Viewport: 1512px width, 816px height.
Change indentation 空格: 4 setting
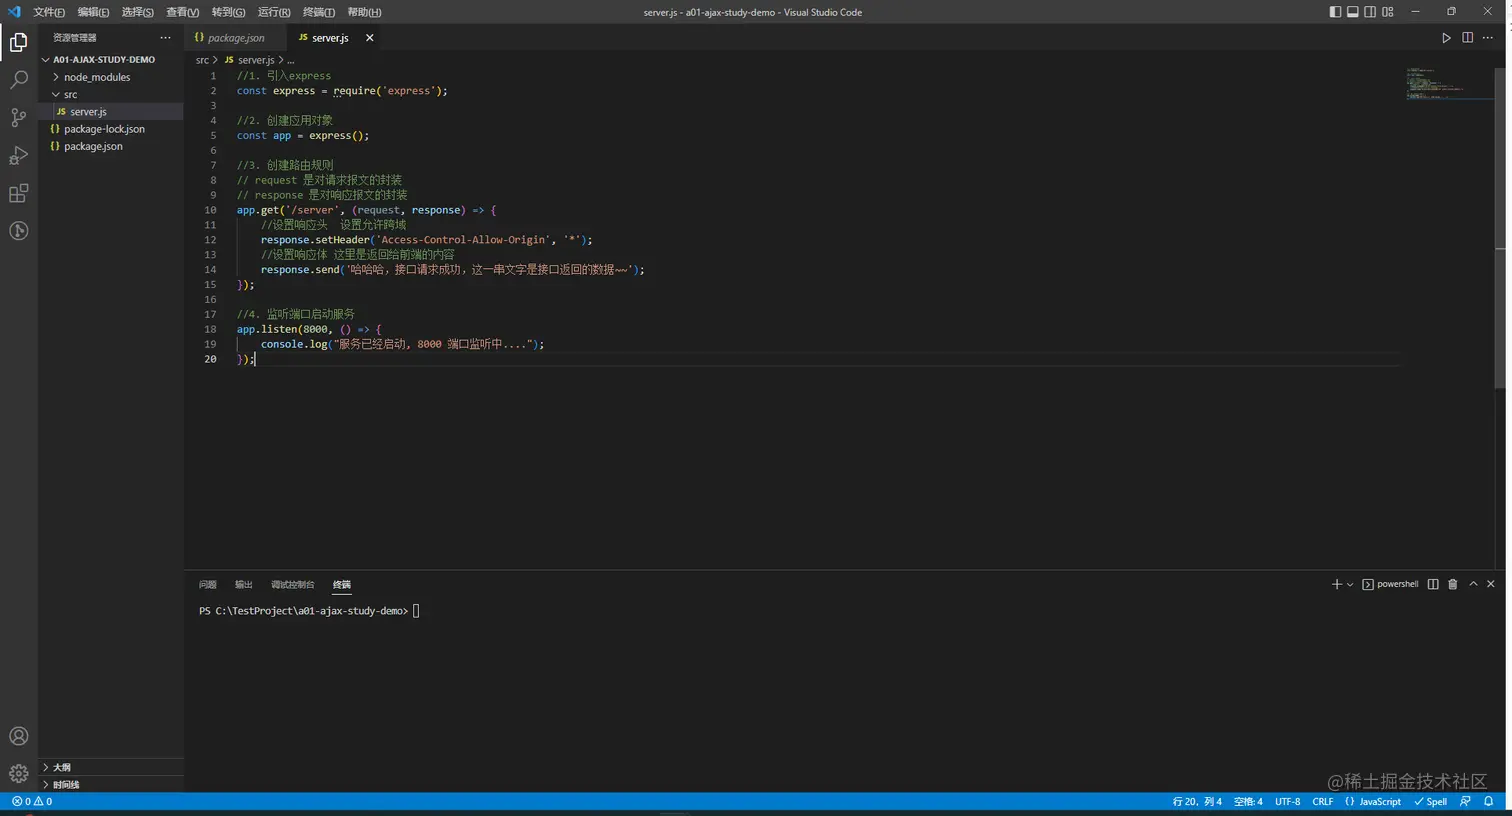[1248, 802]
